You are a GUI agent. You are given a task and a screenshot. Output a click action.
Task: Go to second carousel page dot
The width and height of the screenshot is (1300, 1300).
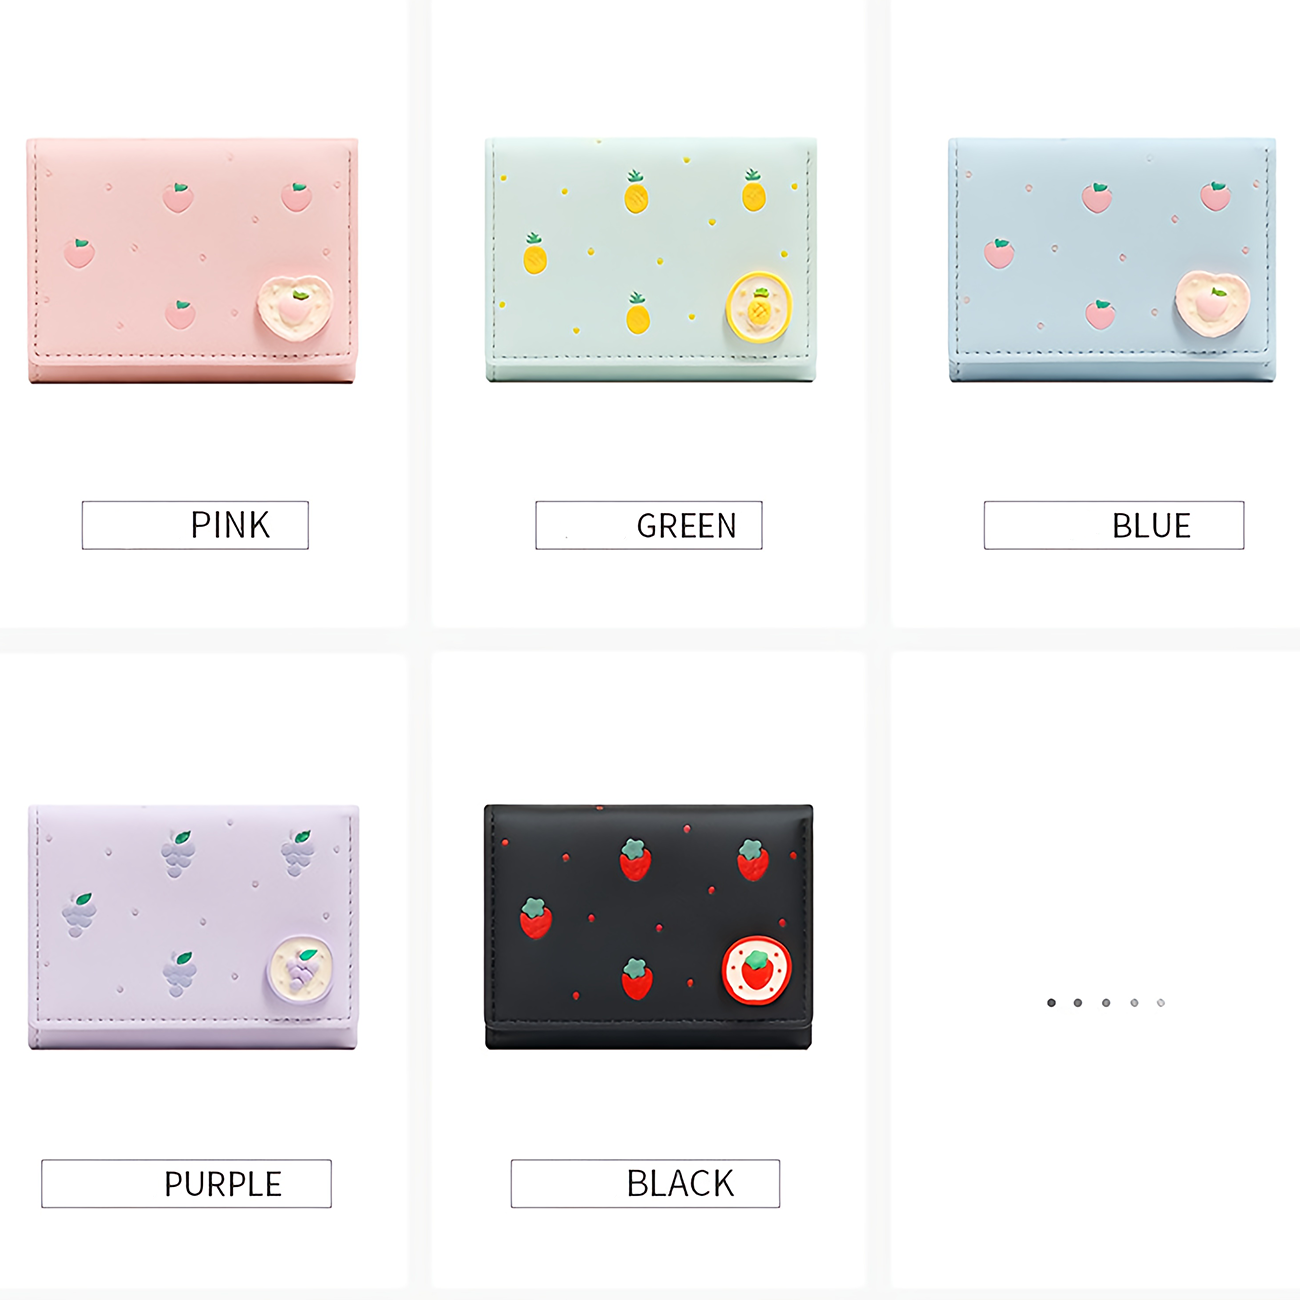(1078, 1002)
